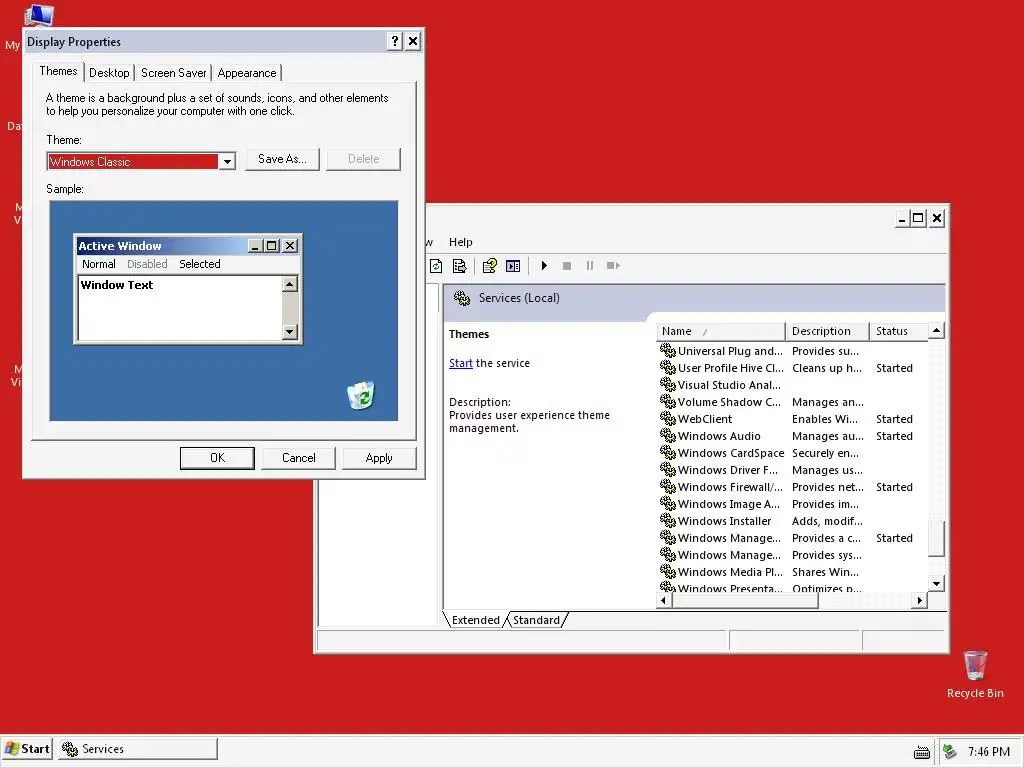This screenshot has width=1024, height=768.
Task: Click Started status of Windows Firewall row
Action: [x=894, y=487]
